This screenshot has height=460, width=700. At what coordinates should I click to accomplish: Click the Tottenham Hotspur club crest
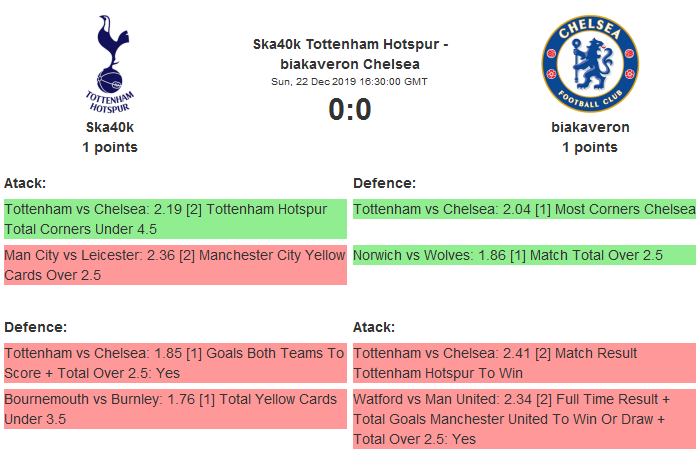pyautogui.click(x=110, y=63)
